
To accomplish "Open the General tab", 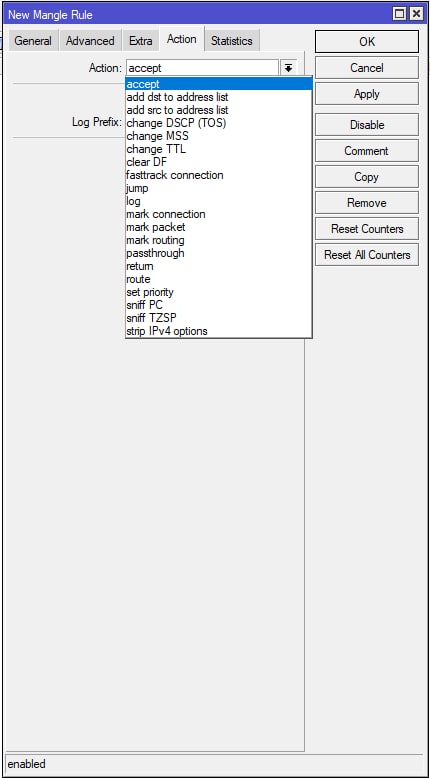I will [x=33, y=41].
